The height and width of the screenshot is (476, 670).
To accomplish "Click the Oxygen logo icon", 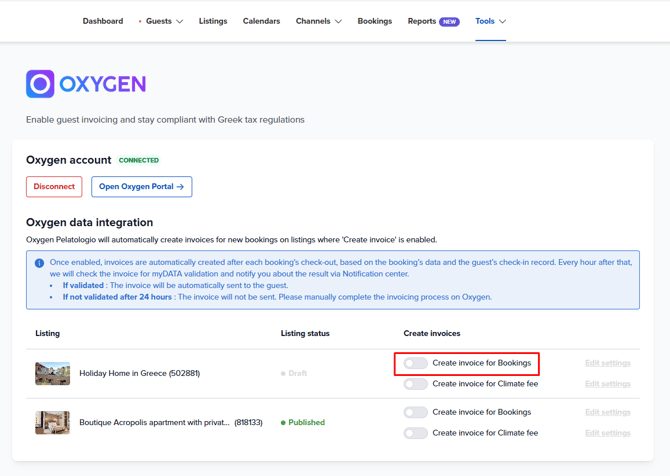I will tap(40, 84).
